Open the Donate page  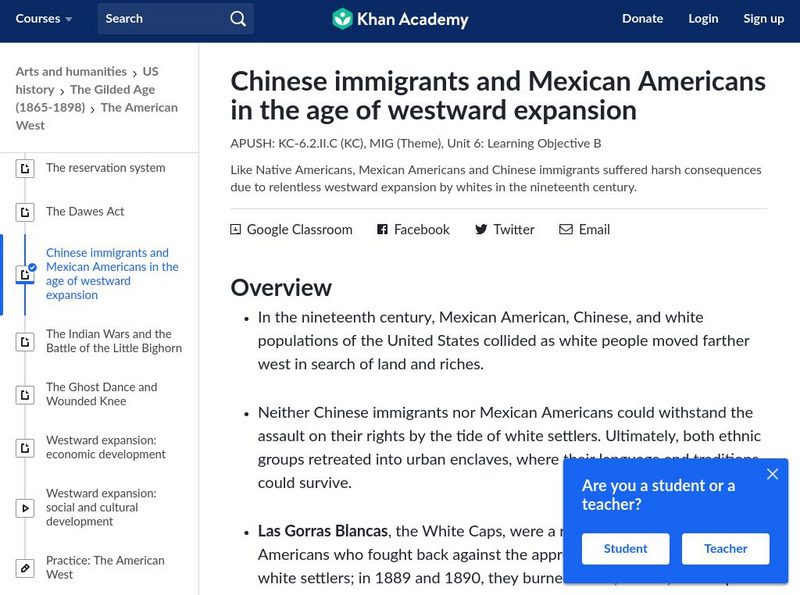pyautogui.click(x=642, y=19)
